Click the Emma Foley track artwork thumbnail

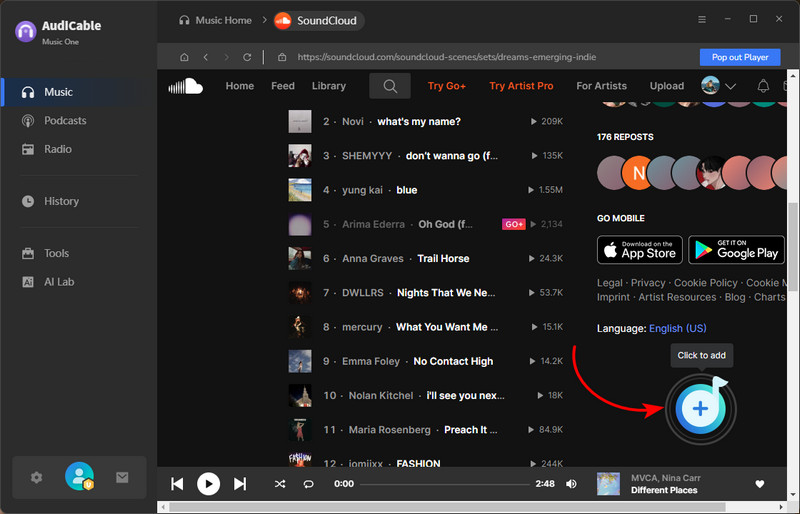tap(300, 361)
